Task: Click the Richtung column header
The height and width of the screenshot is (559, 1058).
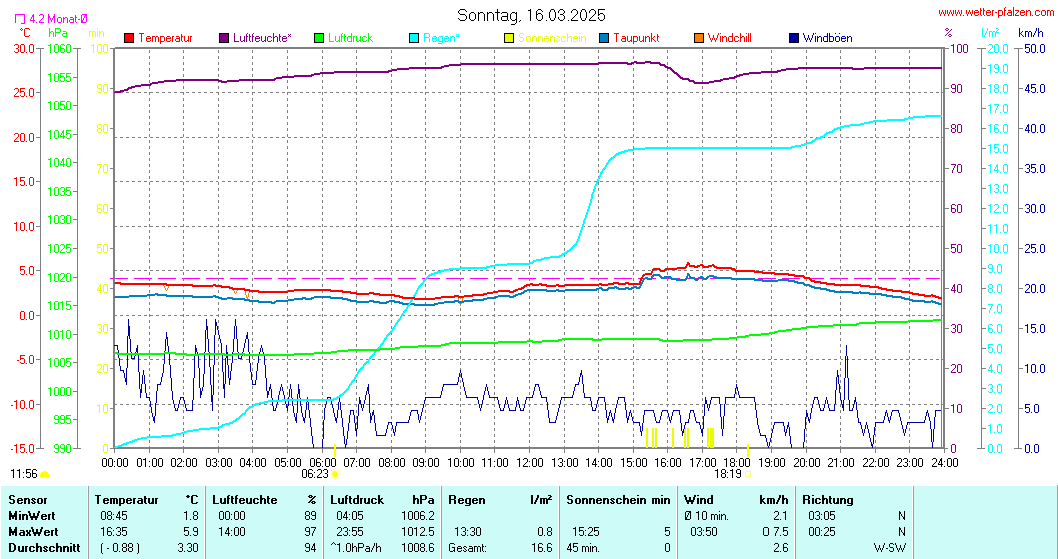Action: pos(828,500)
